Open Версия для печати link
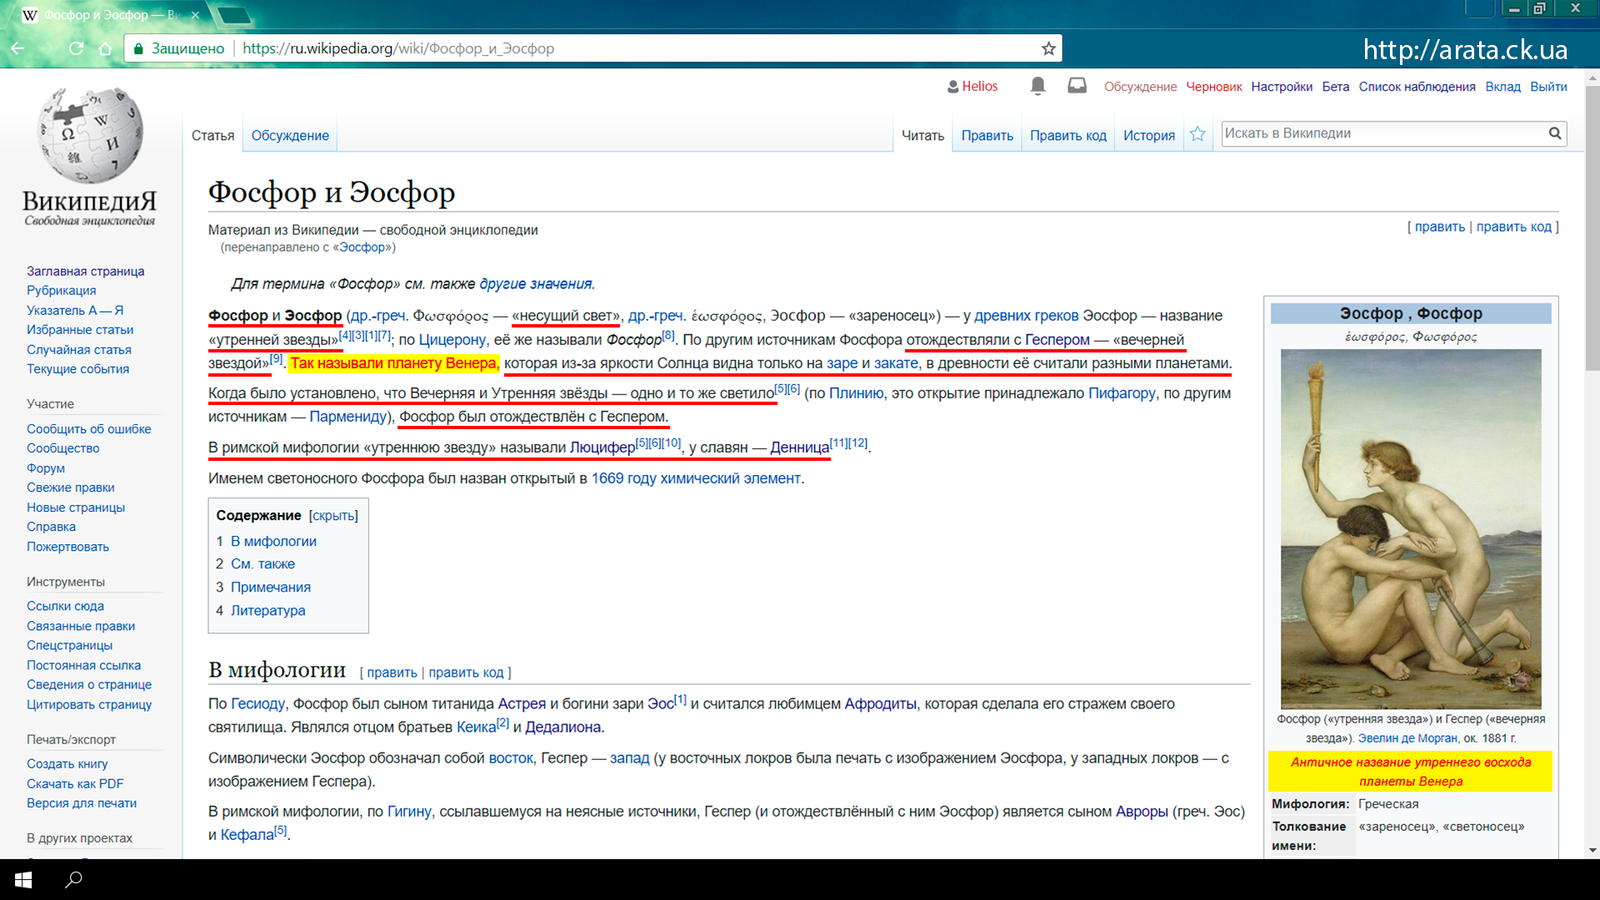Image resolution: width=1600 pixels, height=900 pixels. (x=82, y=803)
